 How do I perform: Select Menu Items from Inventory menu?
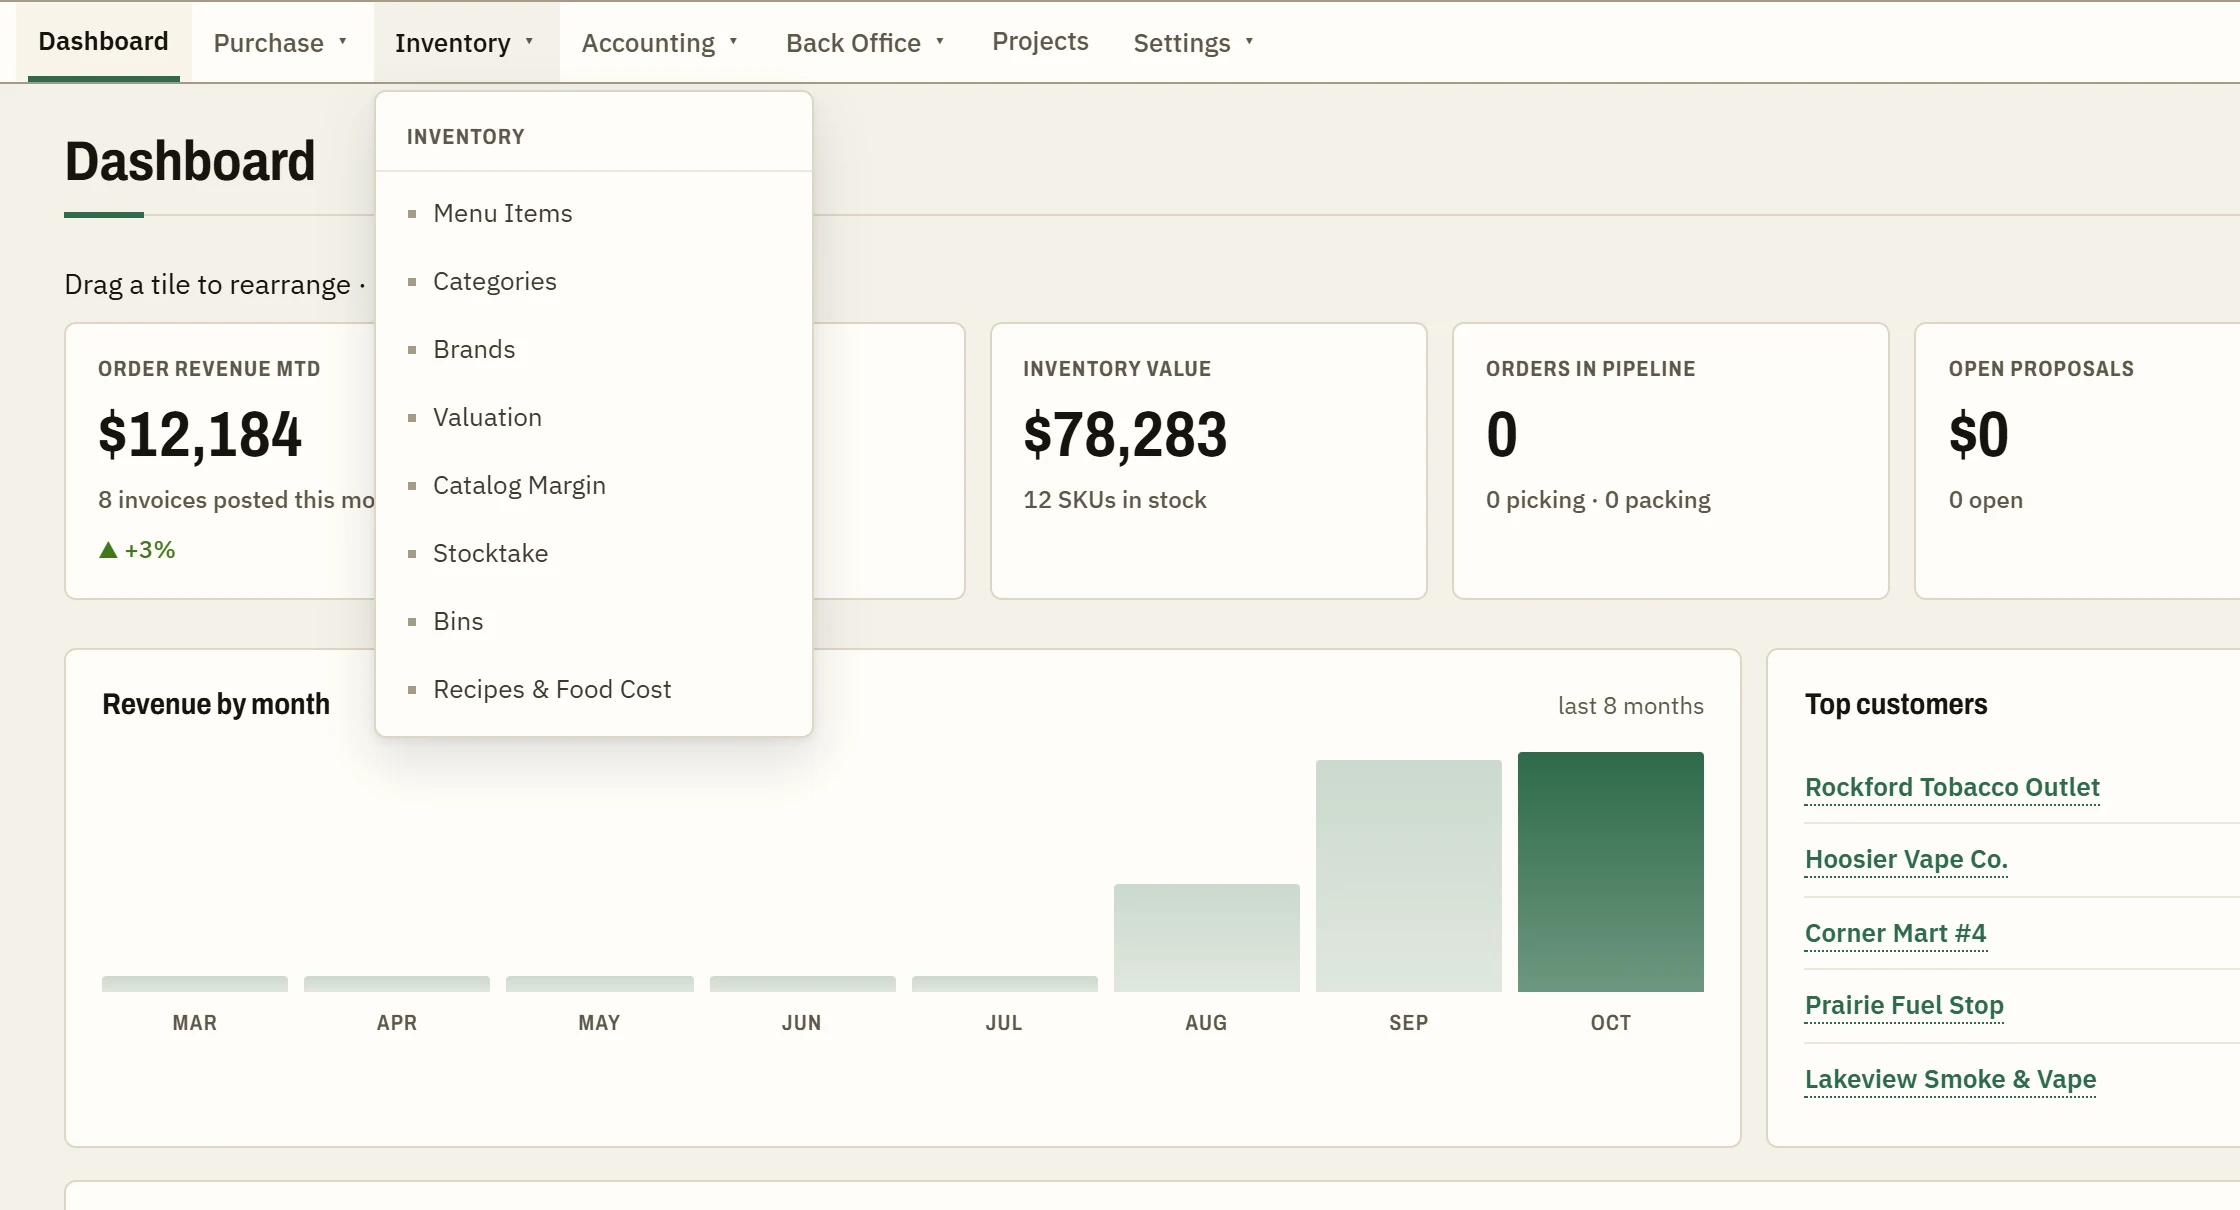point(594,213)
